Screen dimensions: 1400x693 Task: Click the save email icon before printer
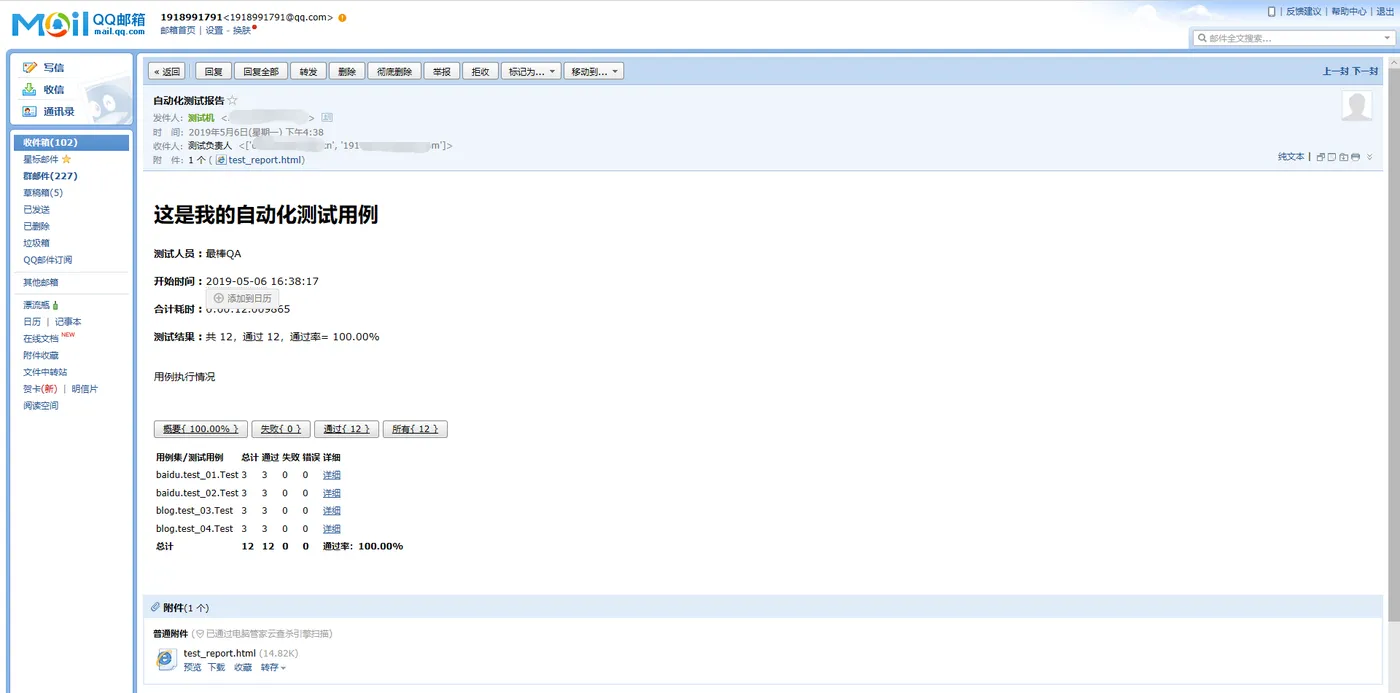(1344, 157)
